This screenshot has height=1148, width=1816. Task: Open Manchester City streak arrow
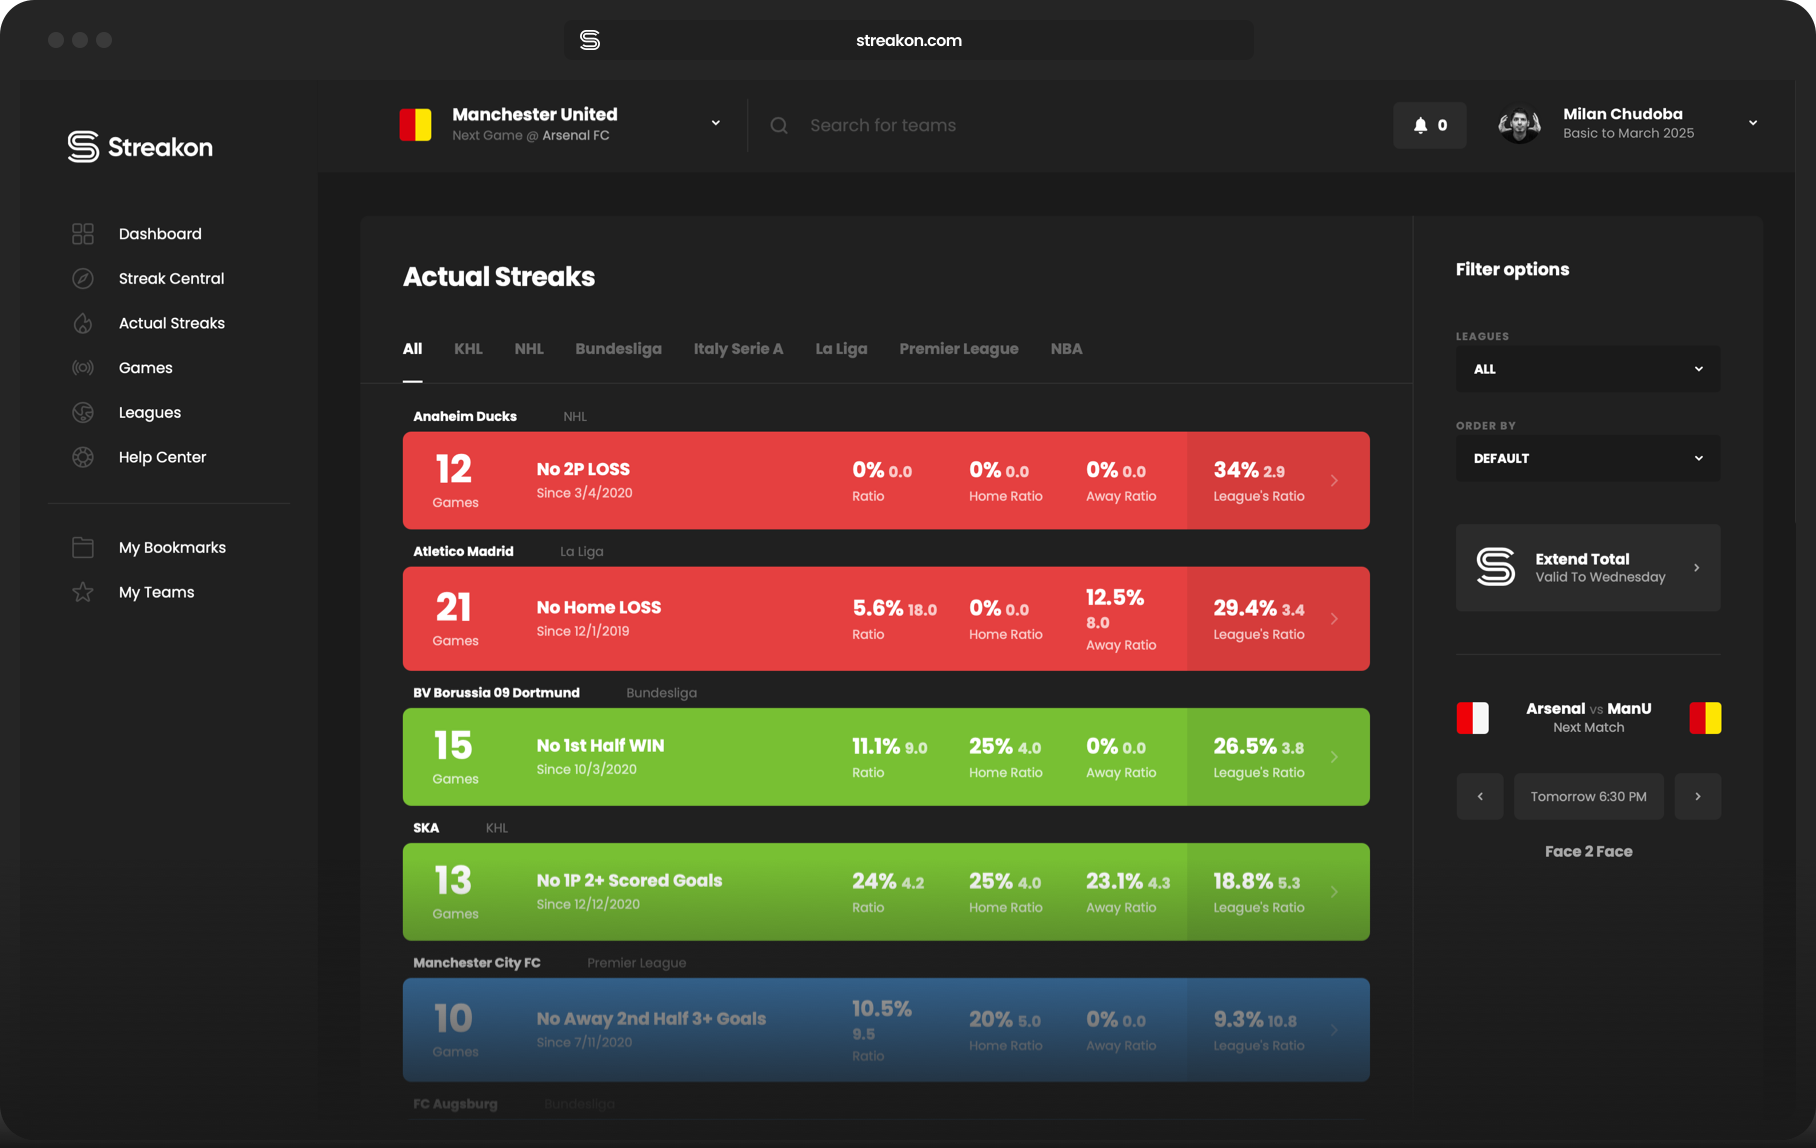[x=1334, y=1030]
